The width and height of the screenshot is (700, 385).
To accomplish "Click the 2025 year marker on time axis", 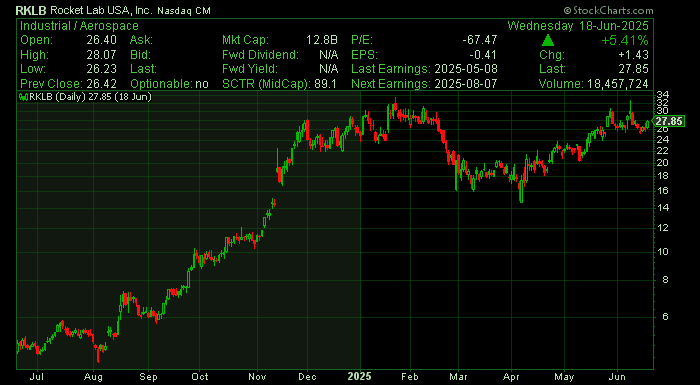I will tap(360, 377).
